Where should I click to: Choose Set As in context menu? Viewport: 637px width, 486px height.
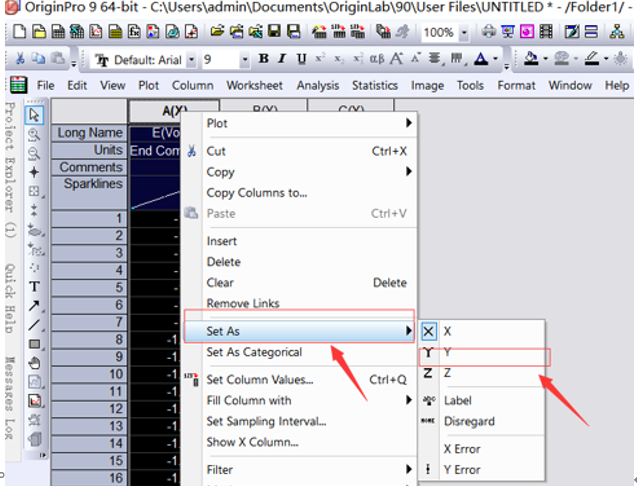(299, 331)
